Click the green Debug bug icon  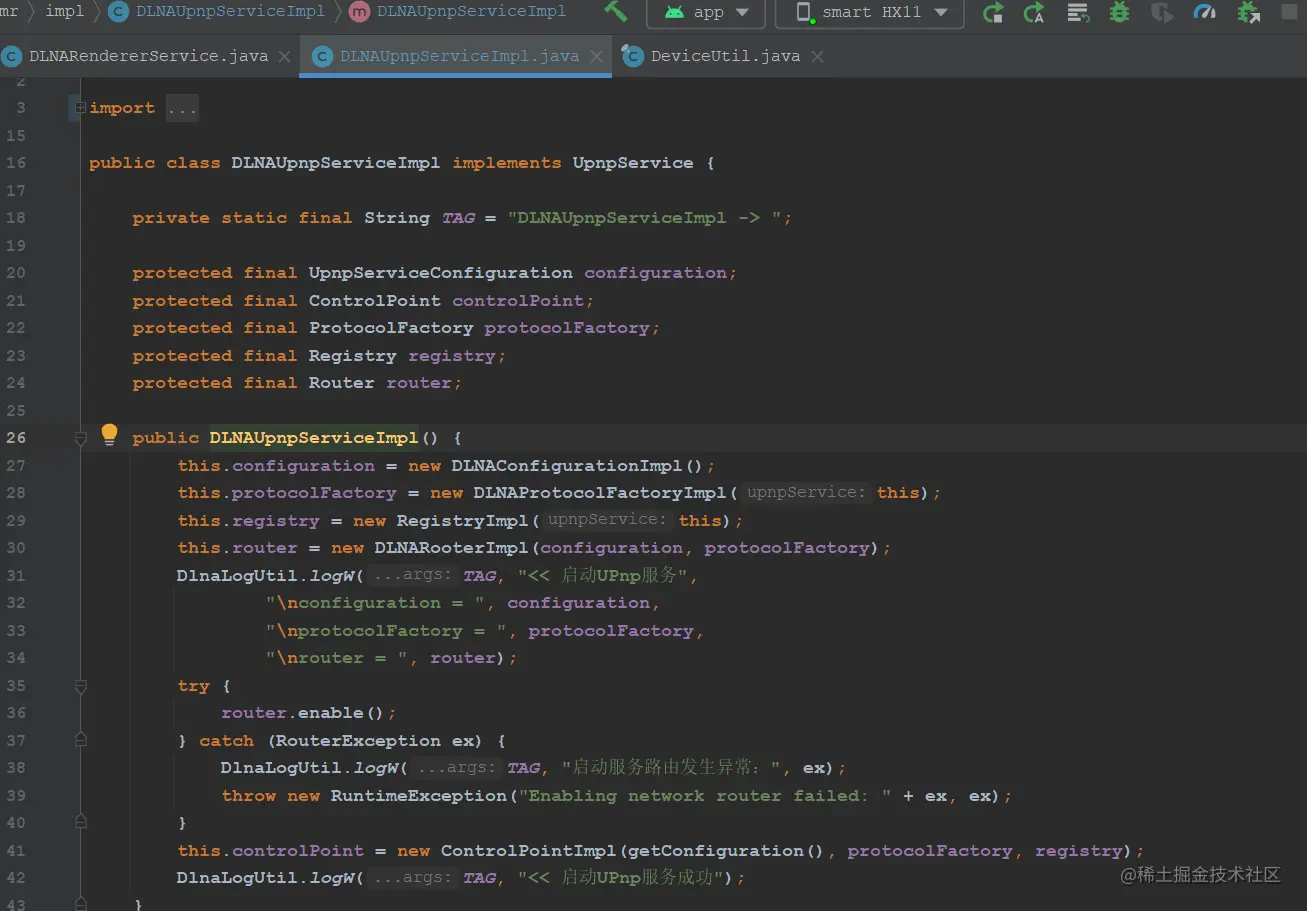click(x=1119, y=13)
